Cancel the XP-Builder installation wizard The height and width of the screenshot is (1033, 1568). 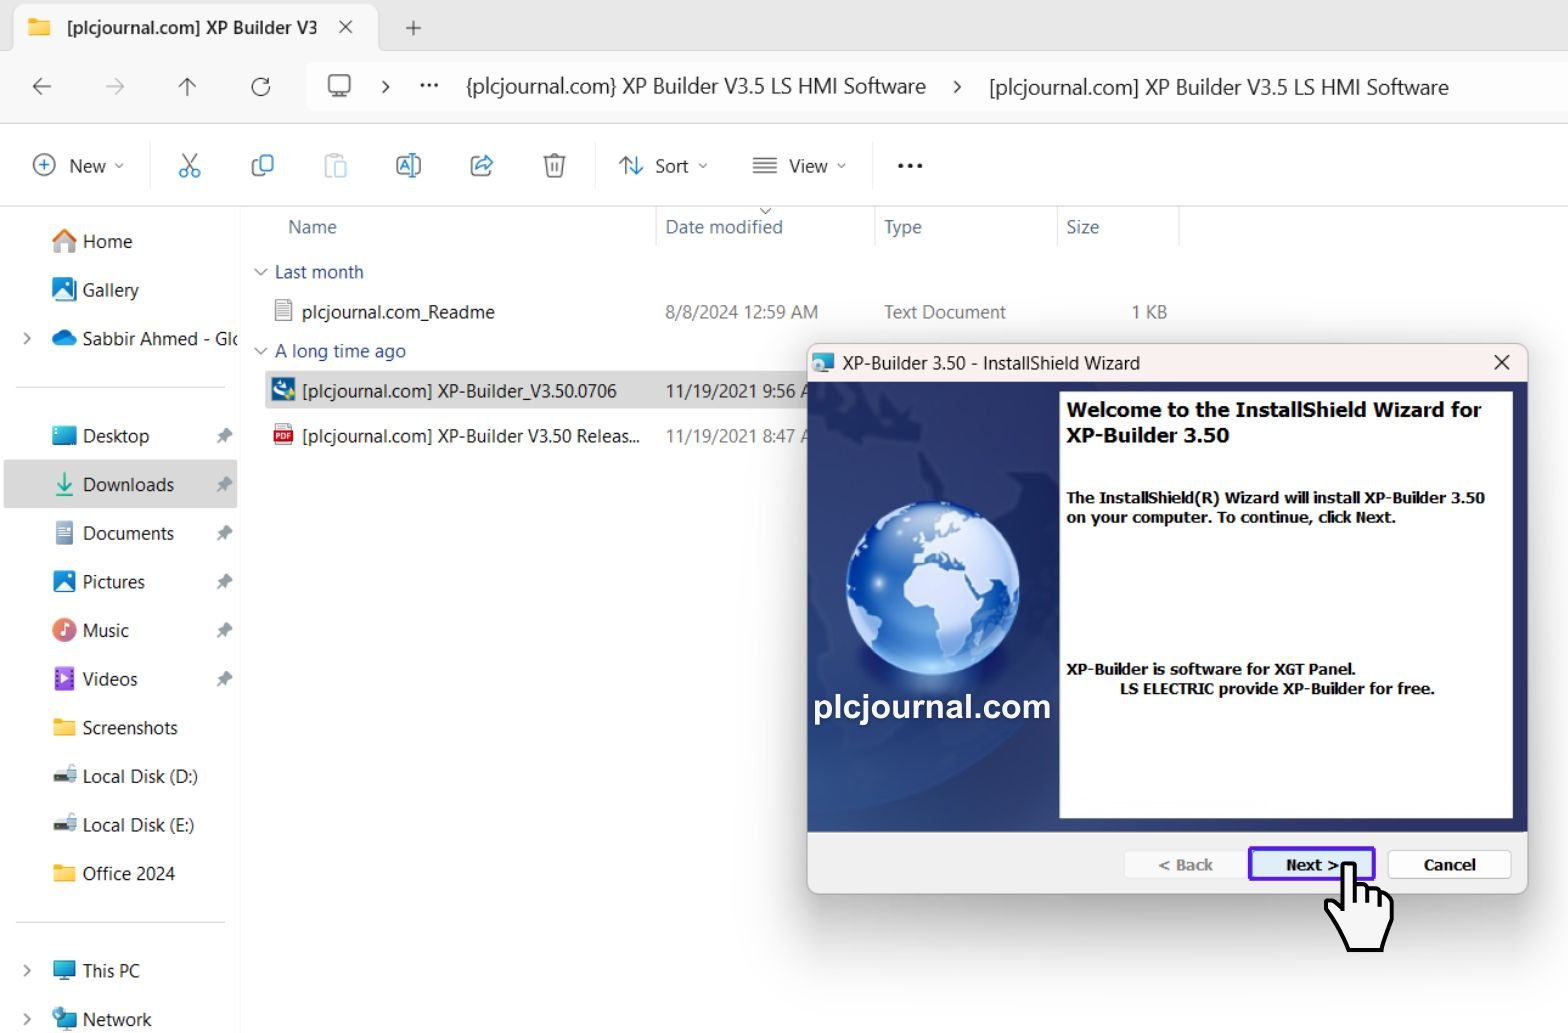(1449, 865)
